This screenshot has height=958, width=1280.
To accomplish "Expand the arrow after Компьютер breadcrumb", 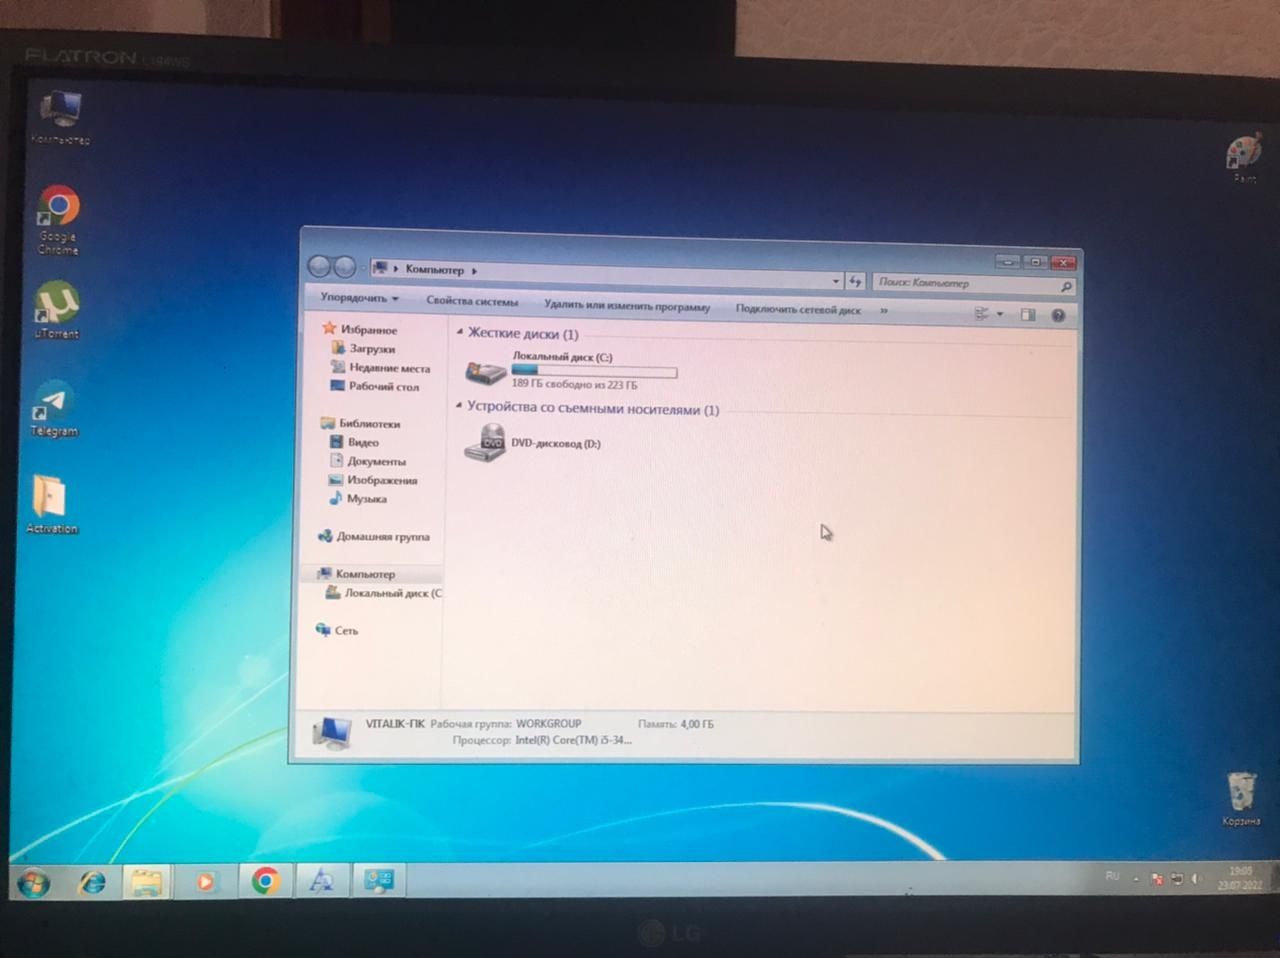I will [x=474, y=270].
